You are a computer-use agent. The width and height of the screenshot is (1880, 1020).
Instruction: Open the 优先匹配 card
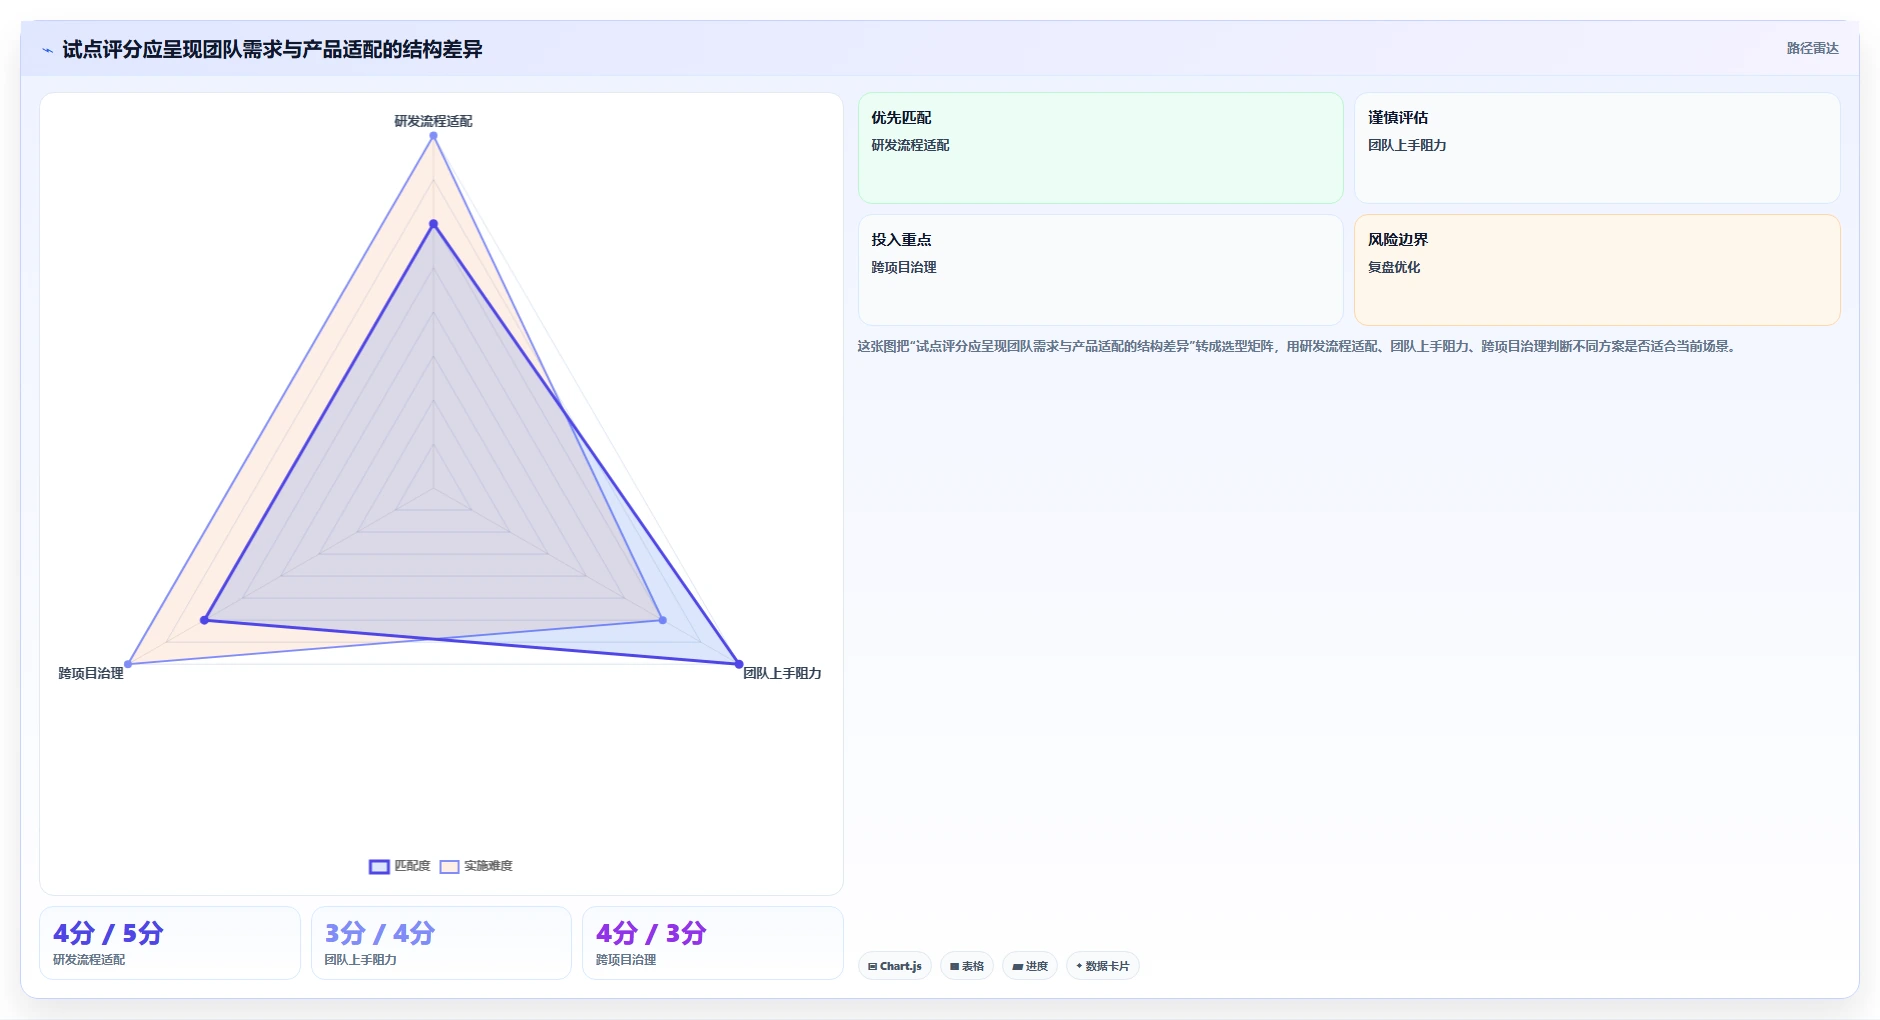(x=1100, y=148)
